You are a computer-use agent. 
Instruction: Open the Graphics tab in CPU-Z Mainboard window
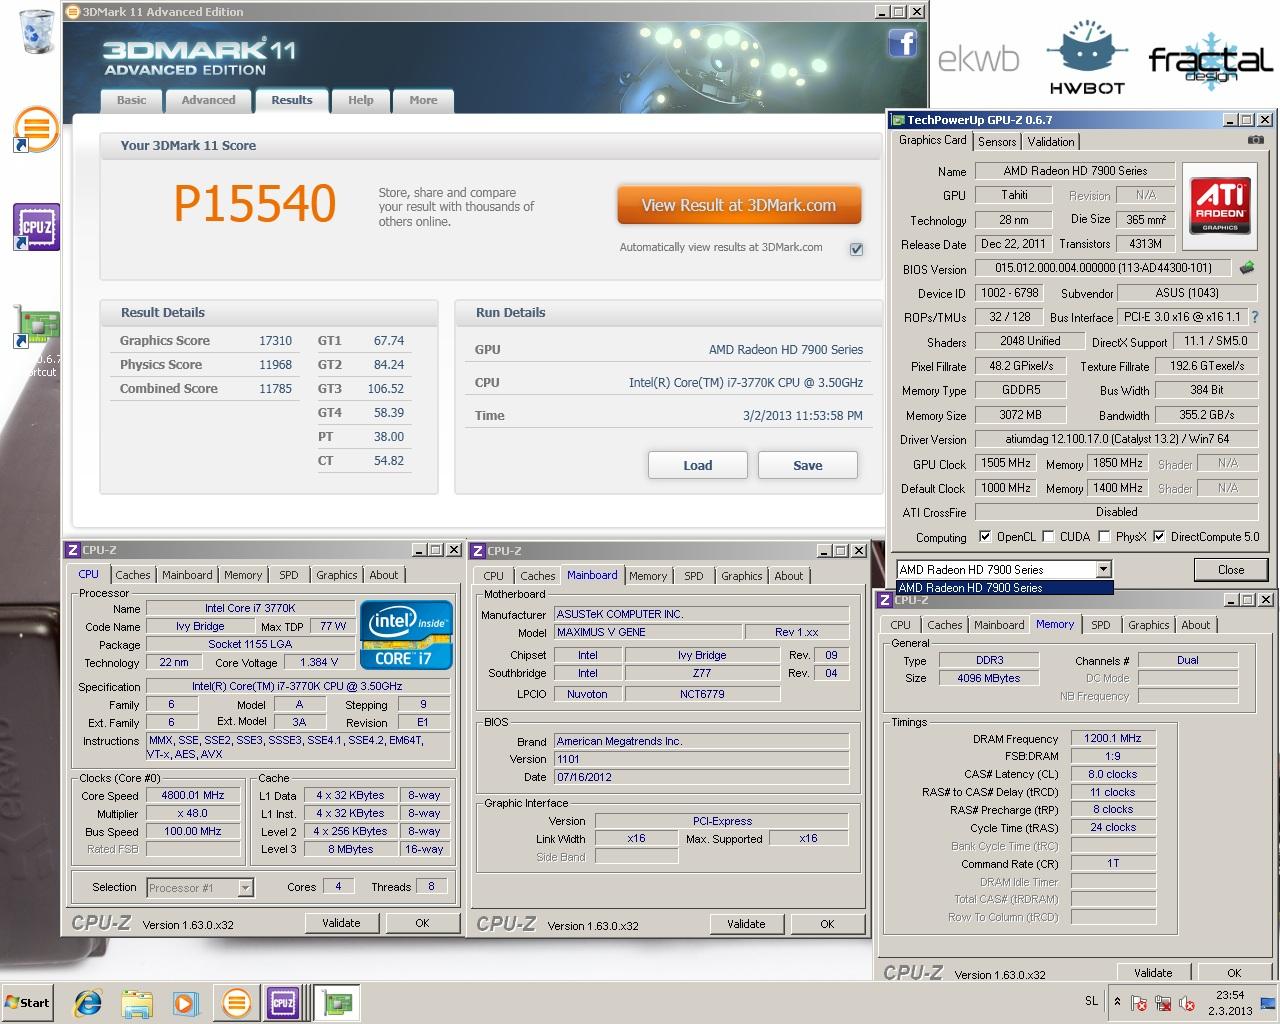click(741, 576)
